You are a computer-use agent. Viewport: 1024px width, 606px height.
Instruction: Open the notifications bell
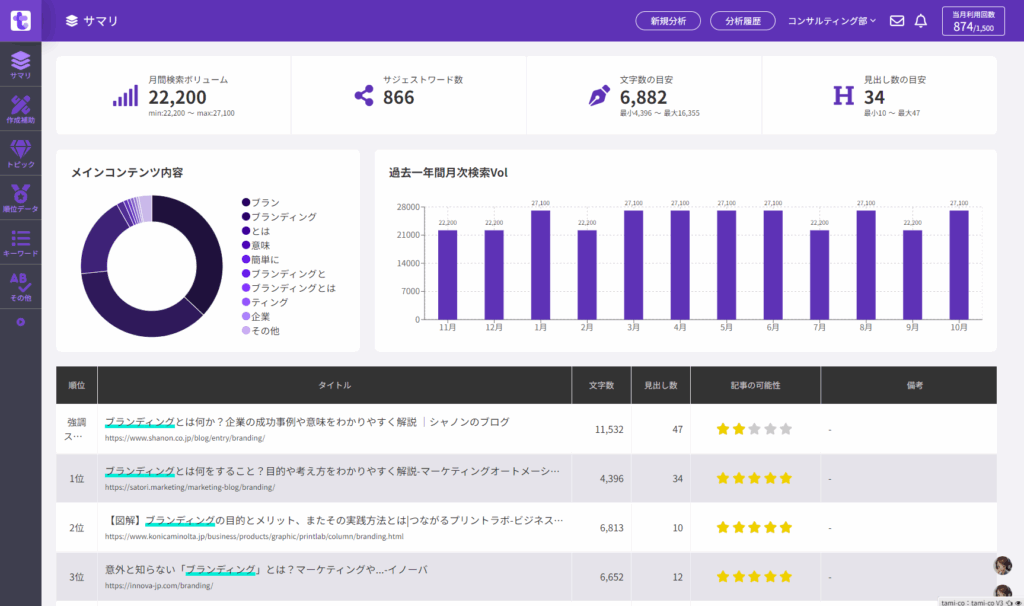[x=921, y=21]
